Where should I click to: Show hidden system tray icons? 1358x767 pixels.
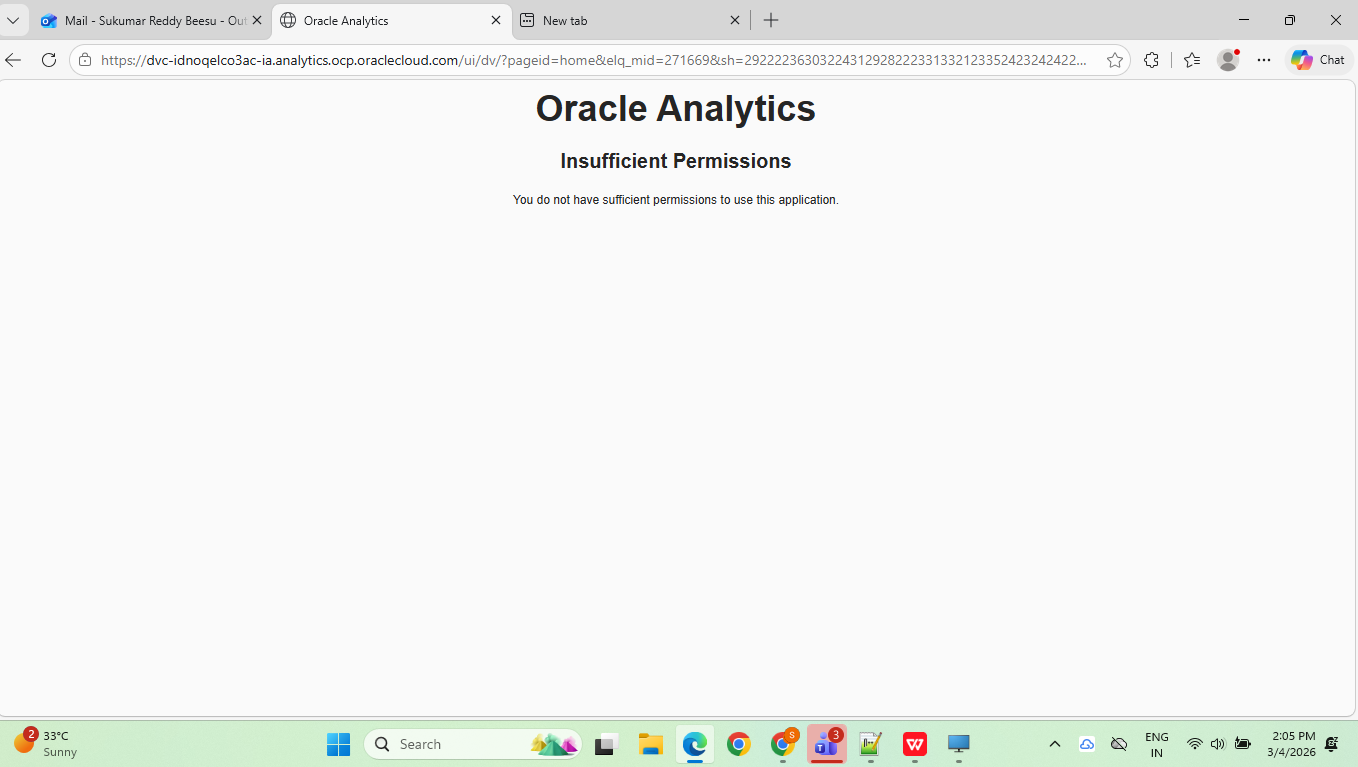point(1054,744)
